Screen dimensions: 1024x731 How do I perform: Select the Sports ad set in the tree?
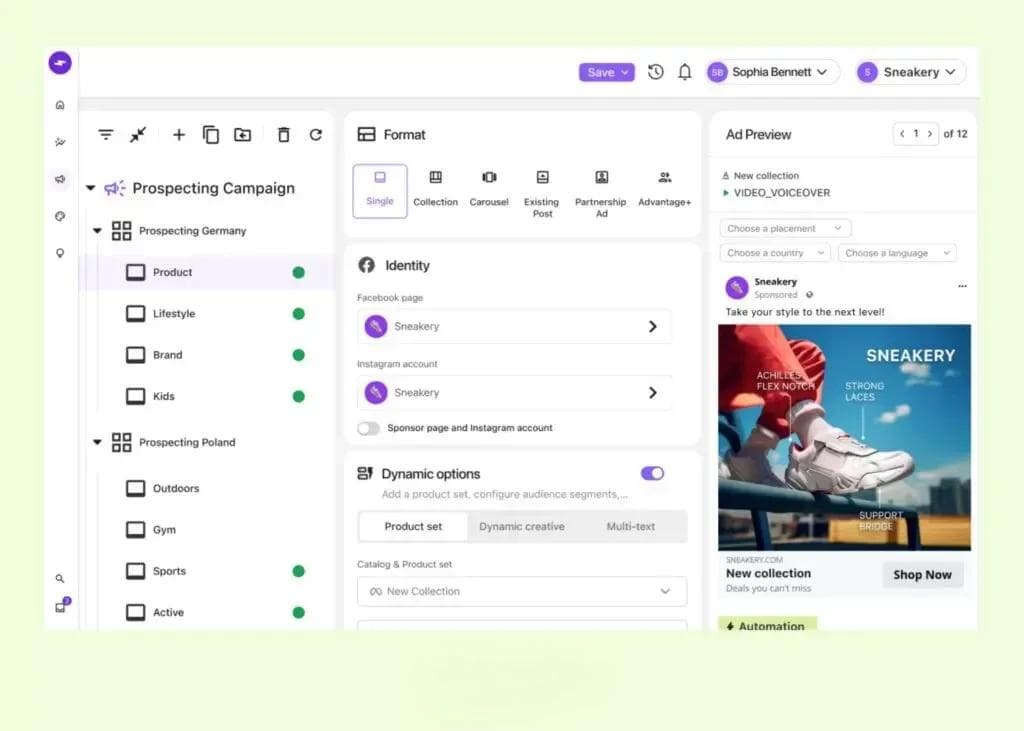(167, 571)
